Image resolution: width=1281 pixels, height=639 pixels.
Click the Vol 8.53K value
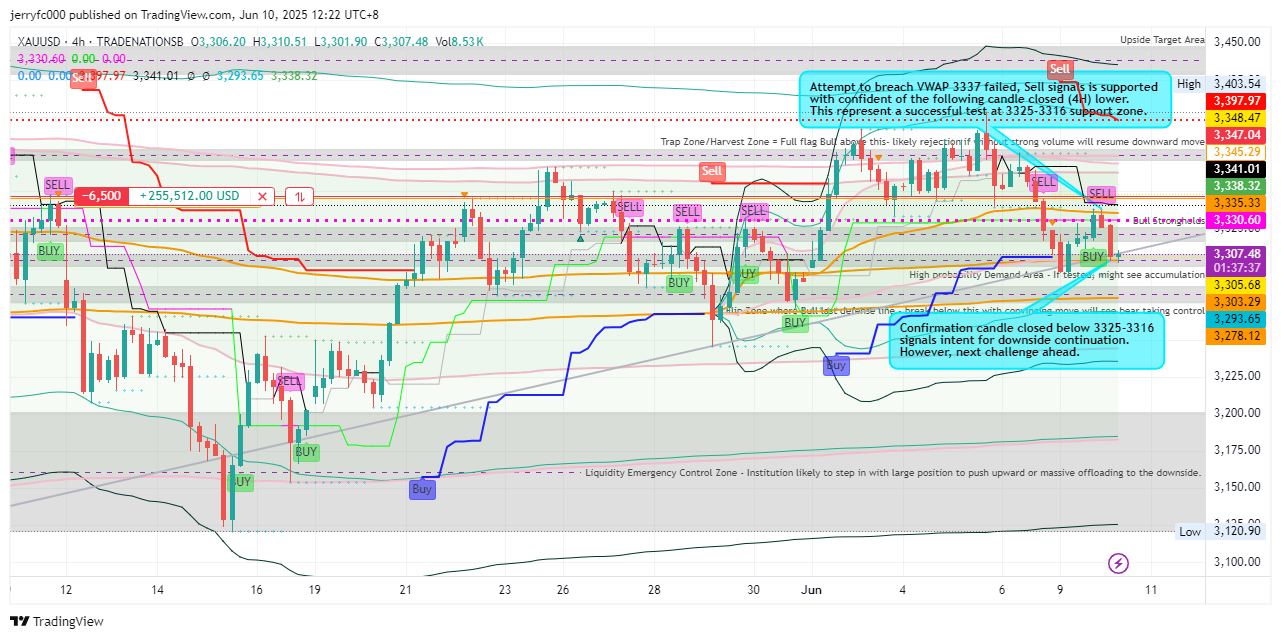click(x=459, y=42)
